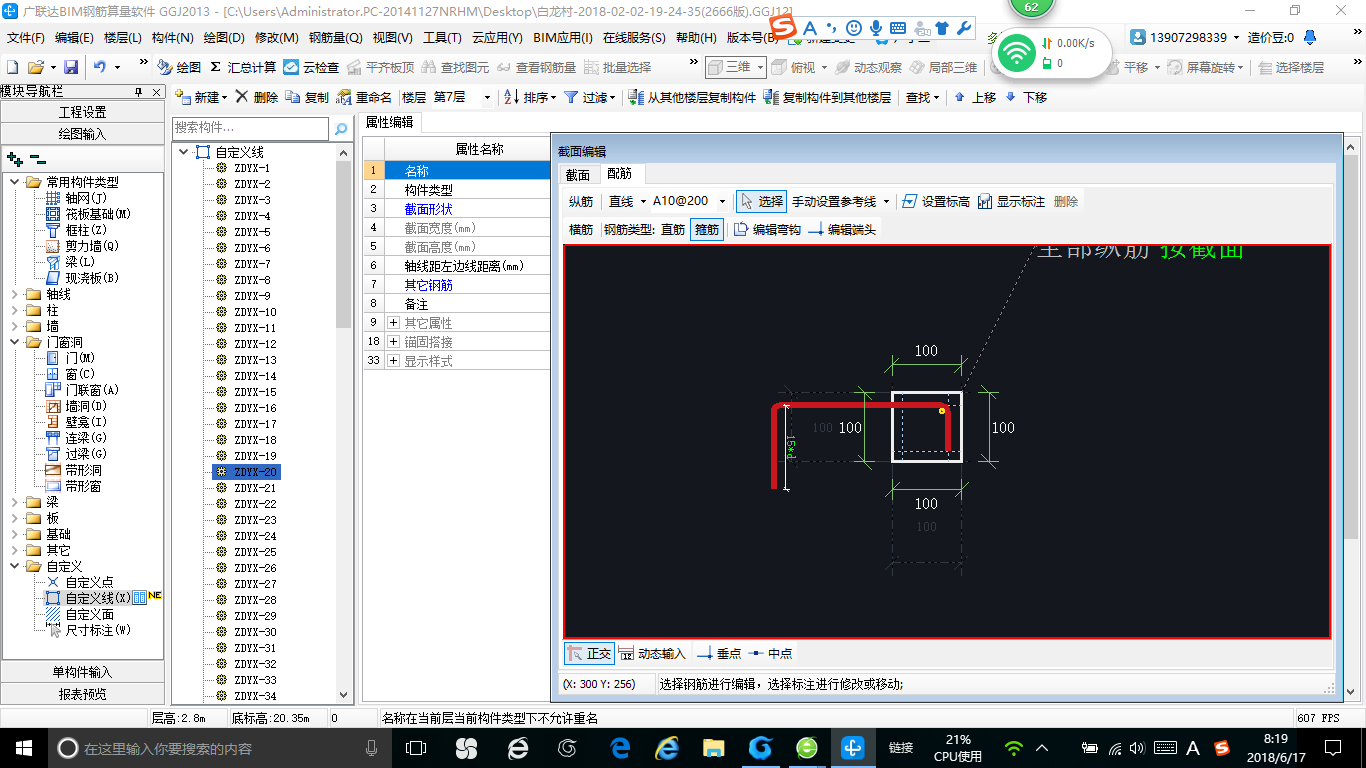The width and height of the screenshot is (1366, 768).
Task: Open the A10@200 rebar spec dropdown
Action: 720,201
